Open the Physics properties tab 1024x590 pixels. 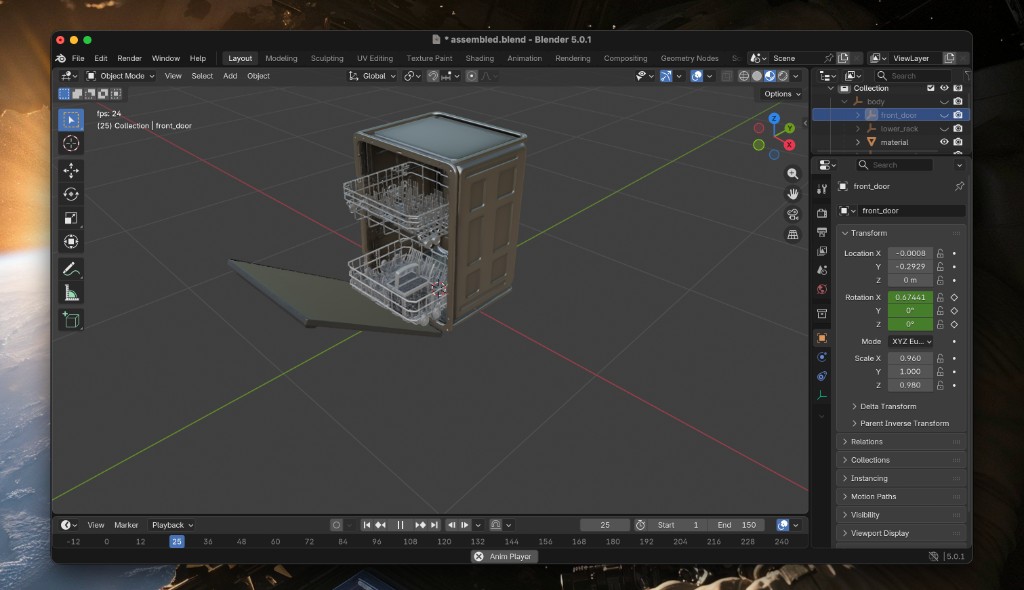click(x=822, y=357)
